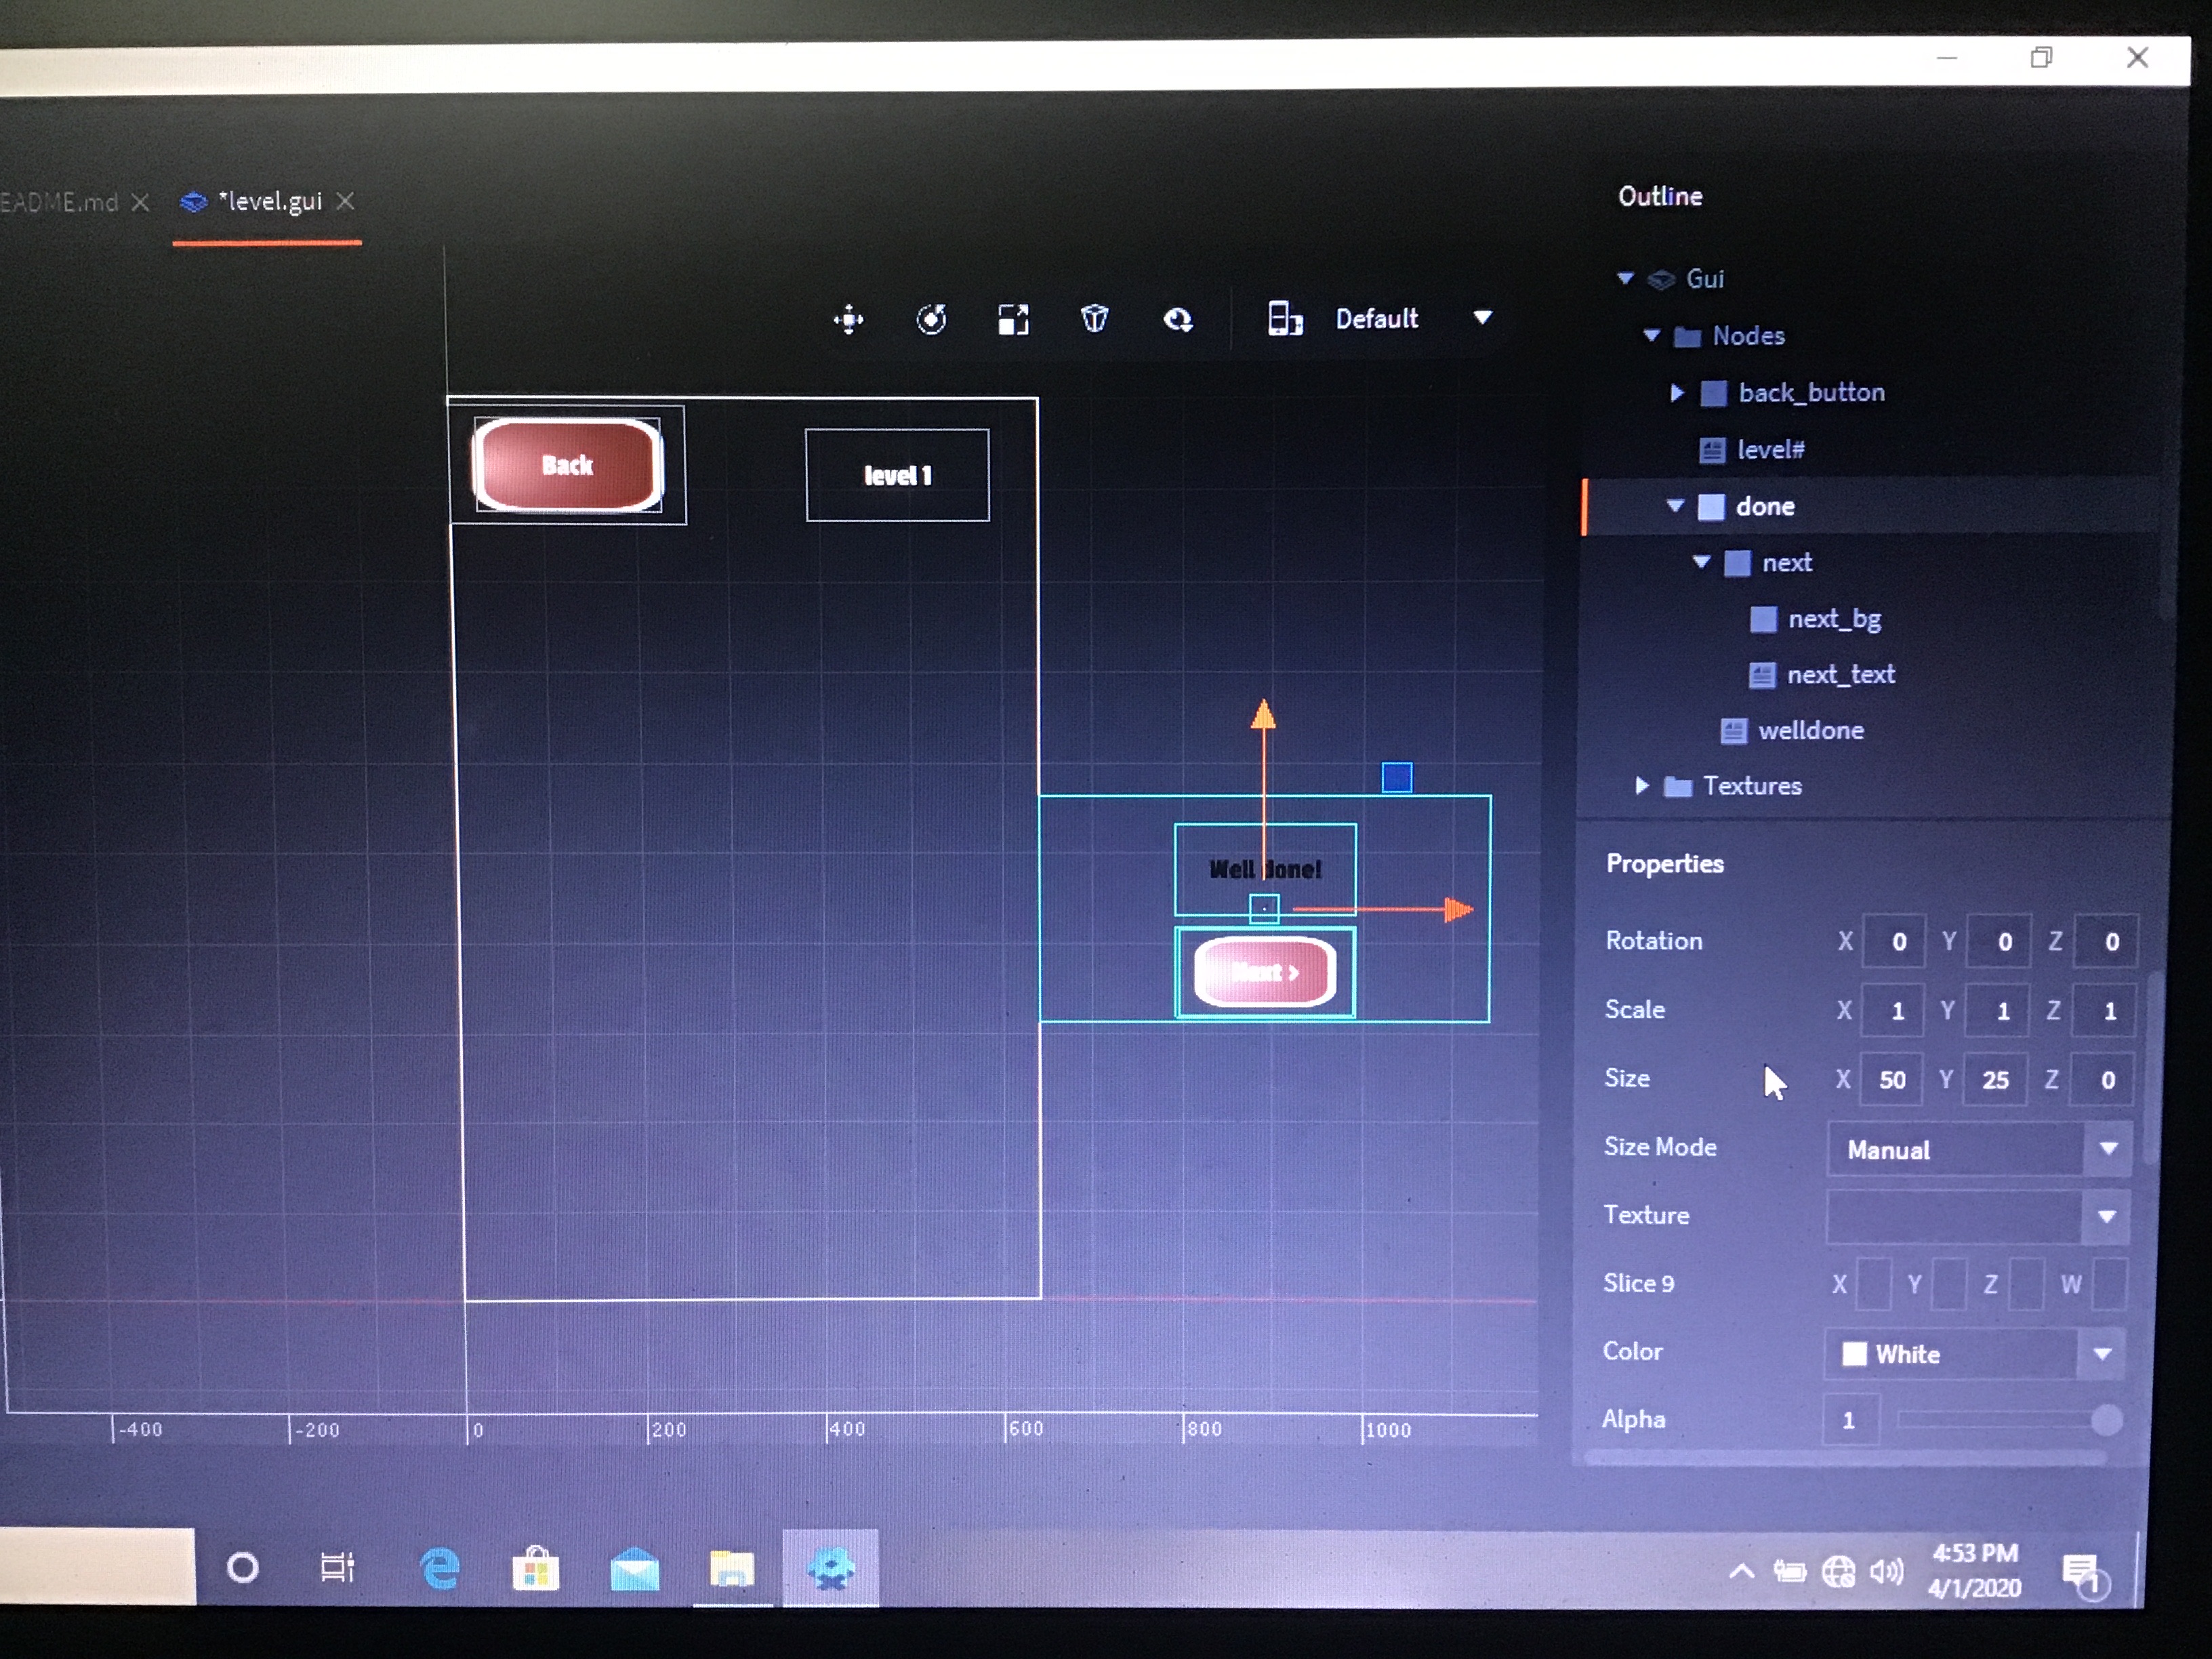Click the next_bg box icon
The height and width of the screenshot is (1659, 2212).
1763,619
